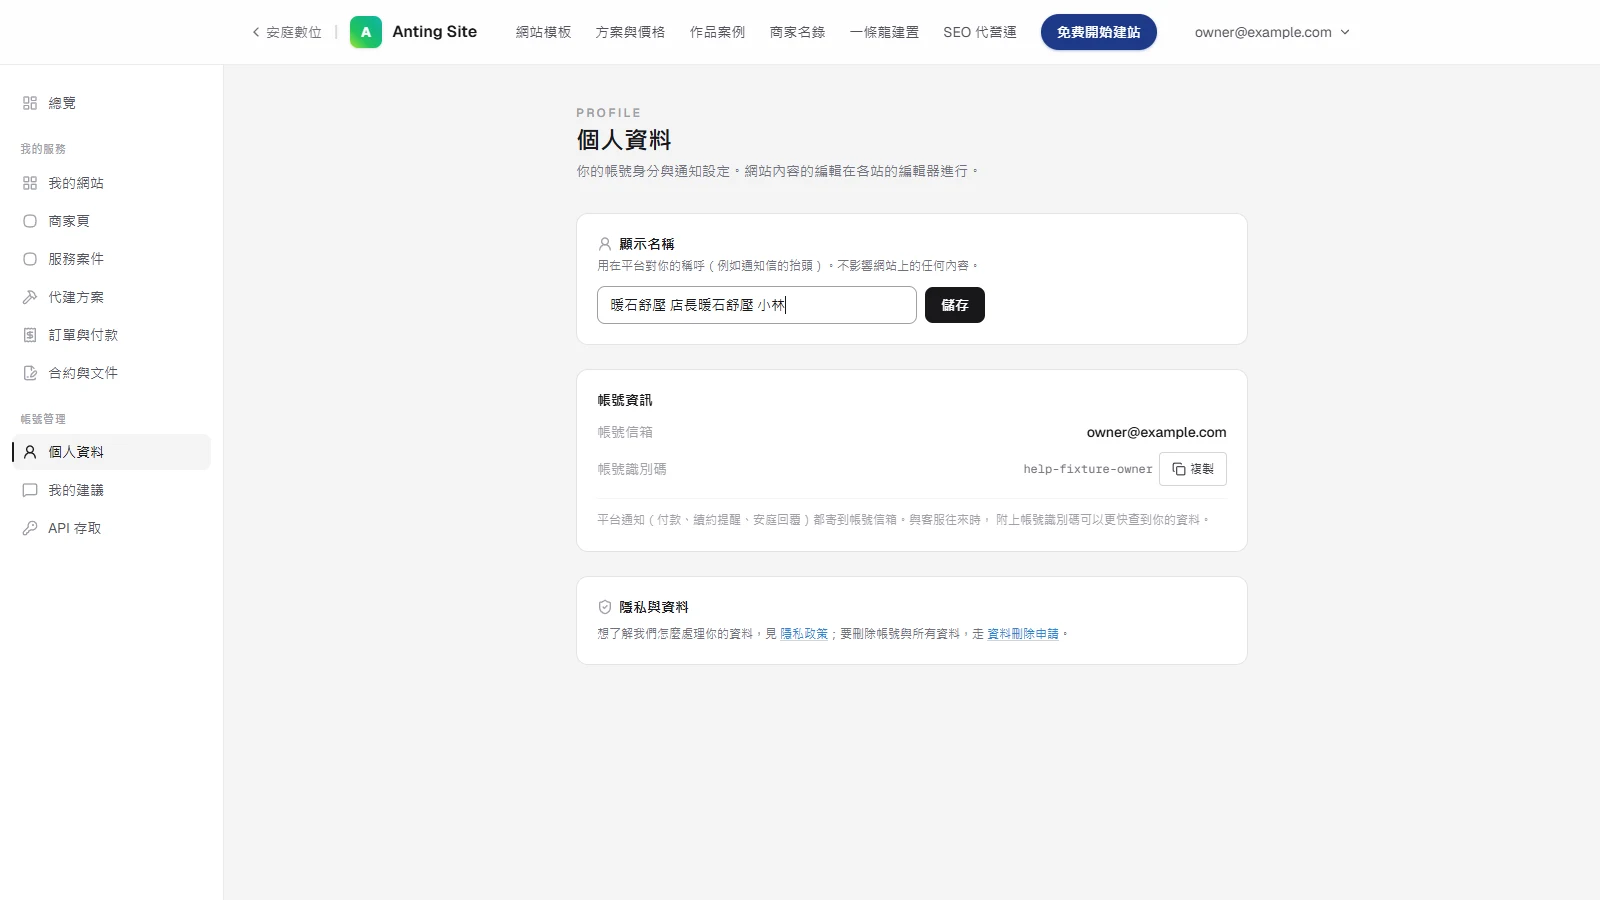Go back to 安庭數位

pos(287,32)
